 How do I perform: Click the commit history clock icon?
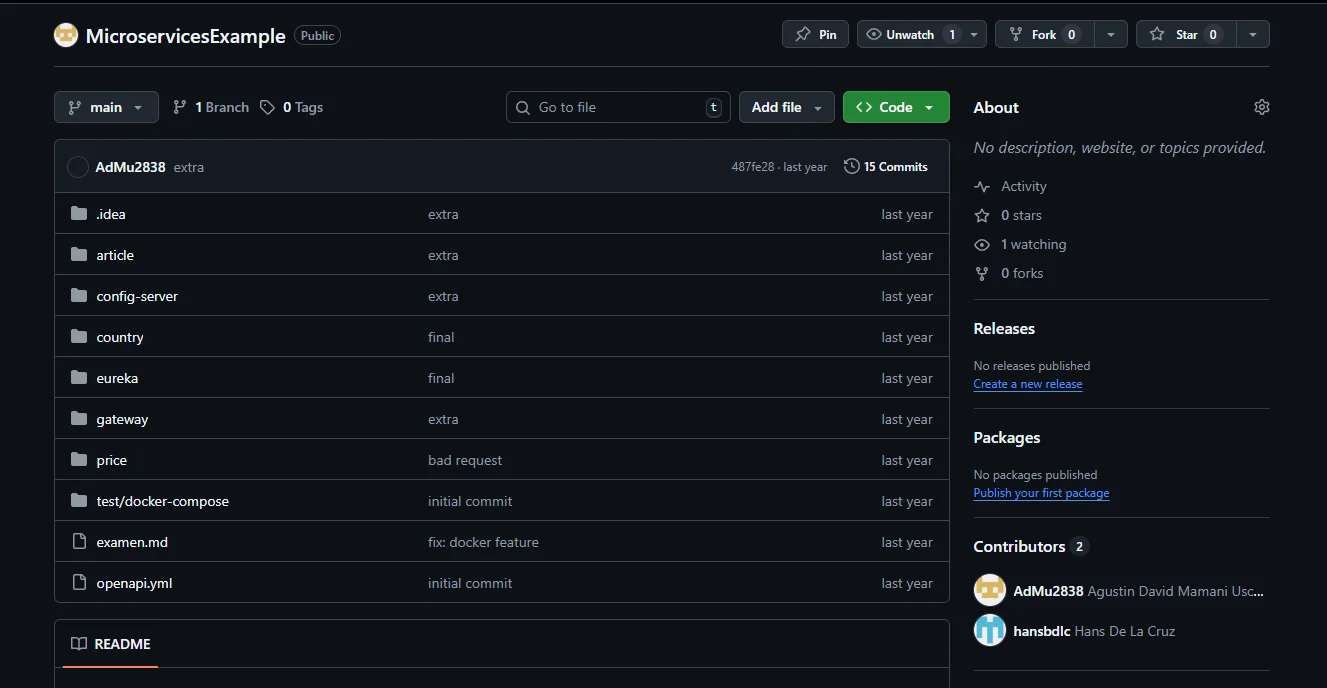(851, 166)
